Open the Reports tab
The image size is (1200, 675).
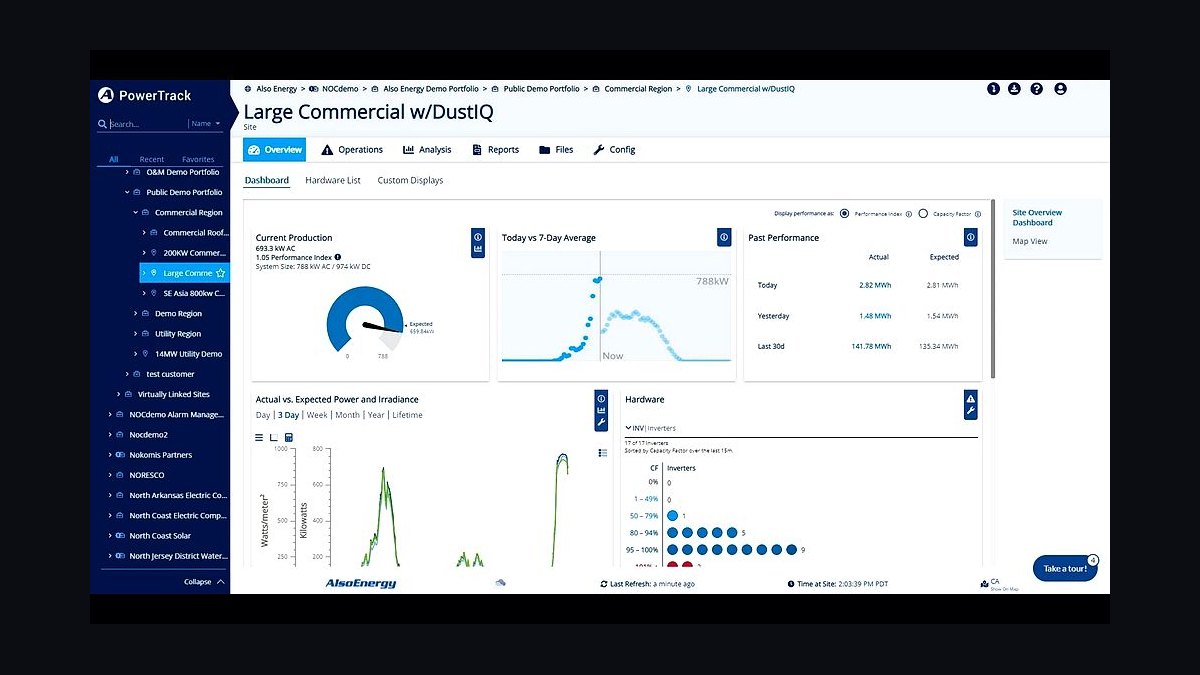tap(495, 150)
